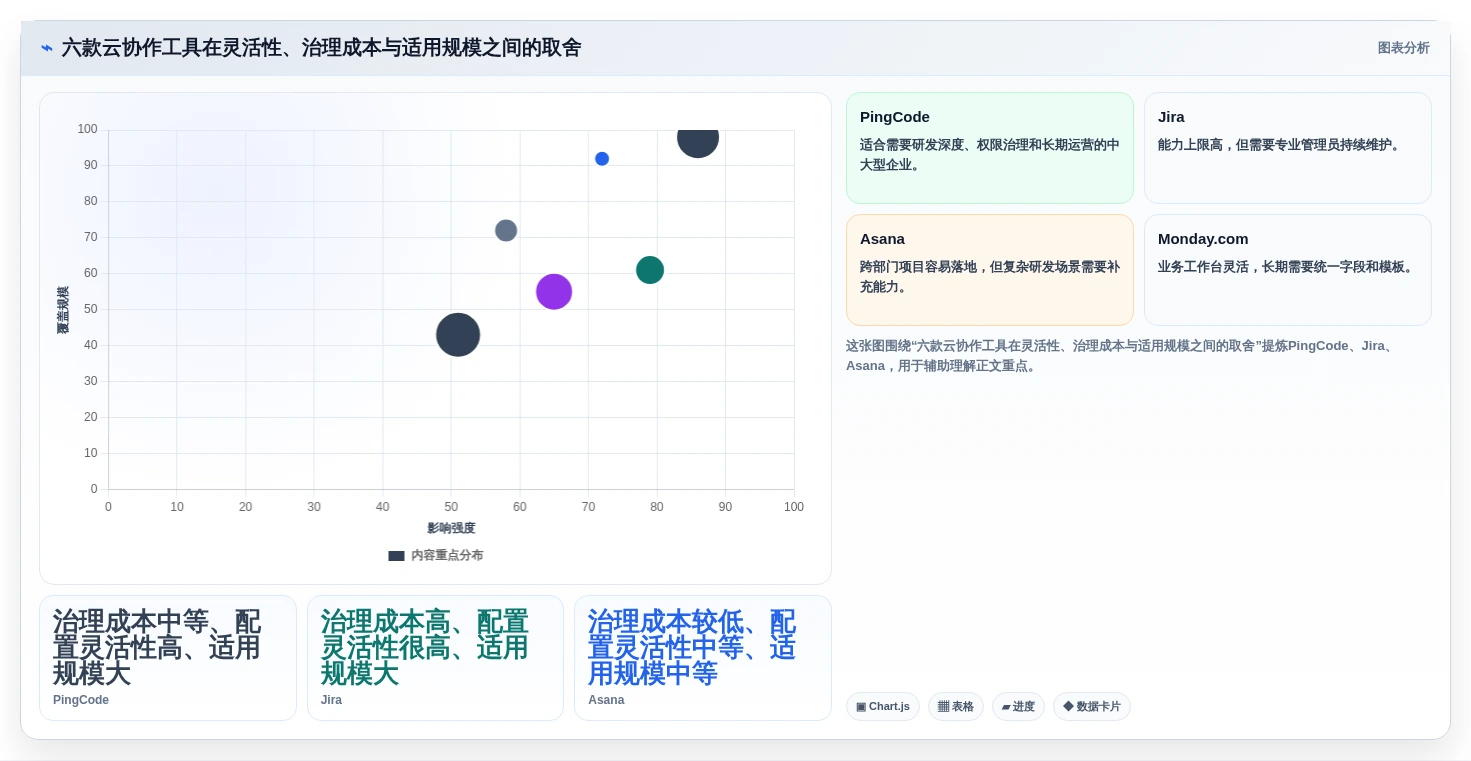This screenshot has width=1471, height=761.
Task: Open the Monday.com description card
Action: (1288, 270)
